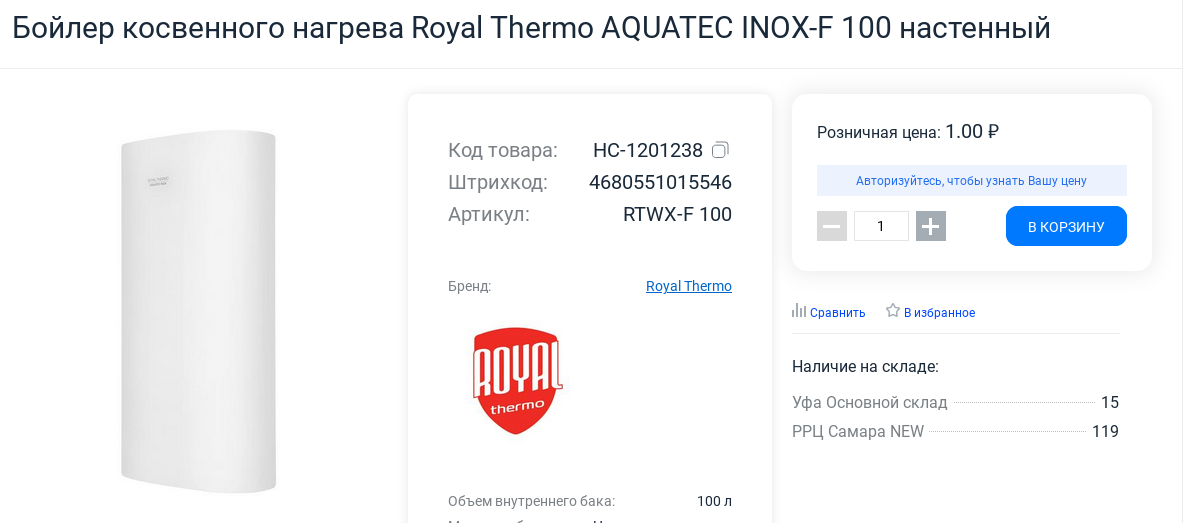Click the bar-chart compare icon
This screenshot has width=1183, height=523.
coord(799,311)
